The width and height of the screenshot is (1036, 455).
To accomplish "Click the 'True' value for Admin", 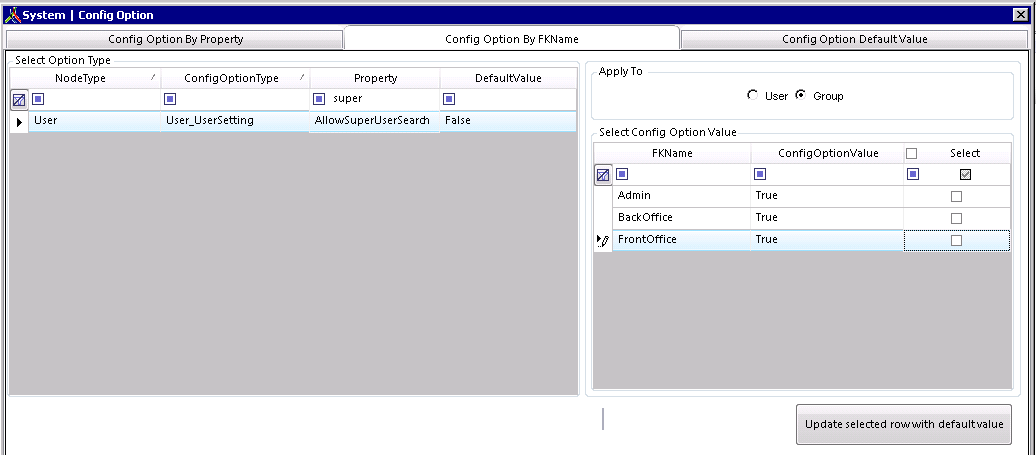I will click(827, 196).
